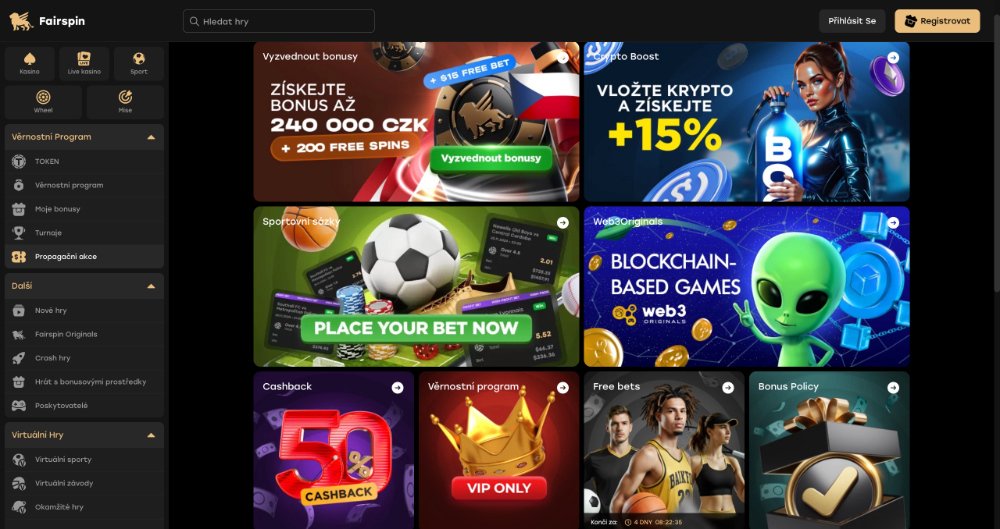Click the Přihlásit Se button
Viewport: 1000px width, 529px height.
point(852,21)
